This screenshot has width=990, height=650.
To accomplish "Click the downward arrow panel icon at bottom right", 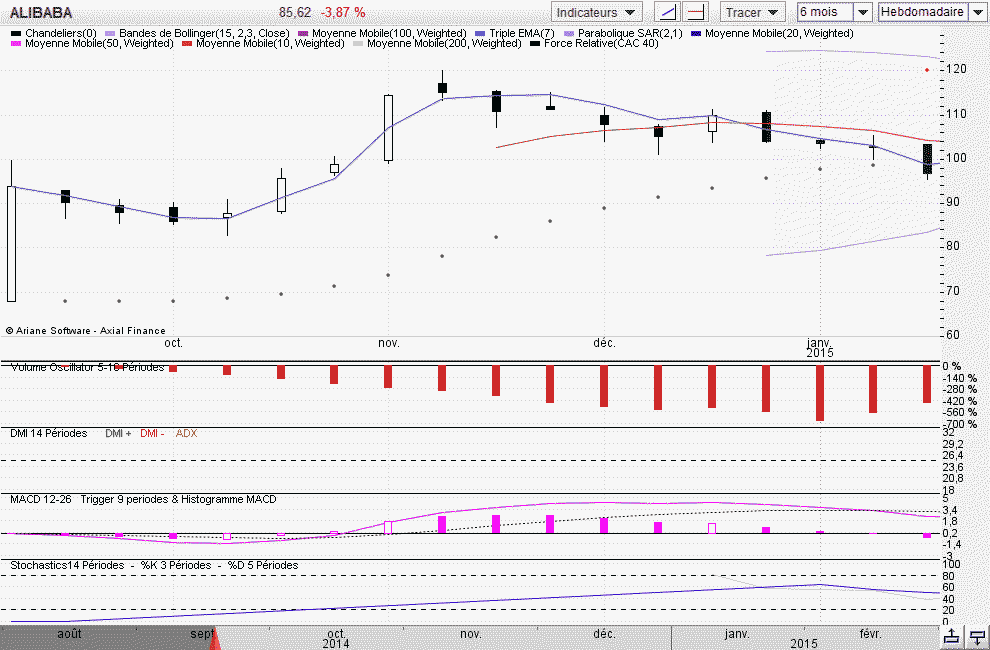I will point(977,637).
